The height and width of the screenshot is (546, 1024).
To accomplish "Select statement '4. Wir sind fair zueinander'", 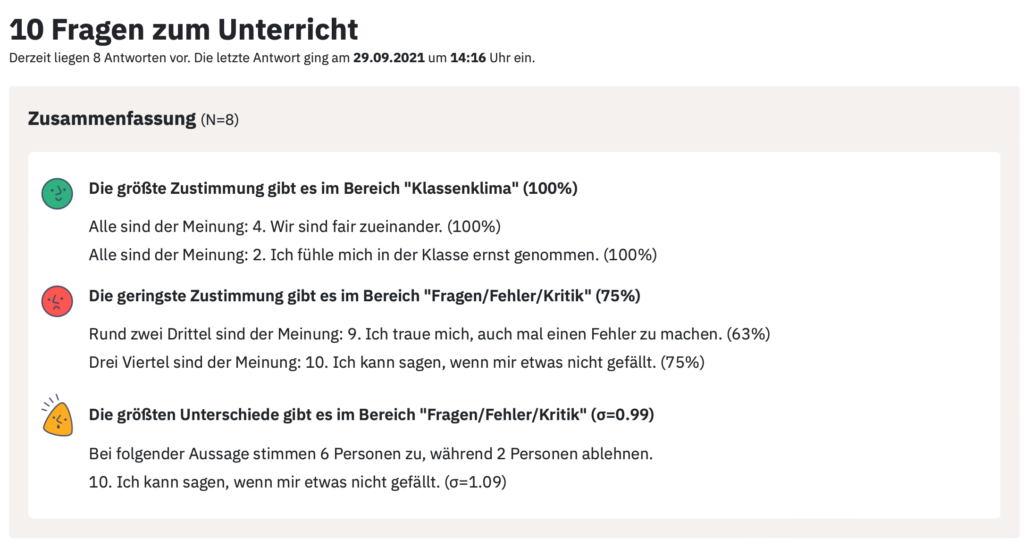I will point(295,227).
